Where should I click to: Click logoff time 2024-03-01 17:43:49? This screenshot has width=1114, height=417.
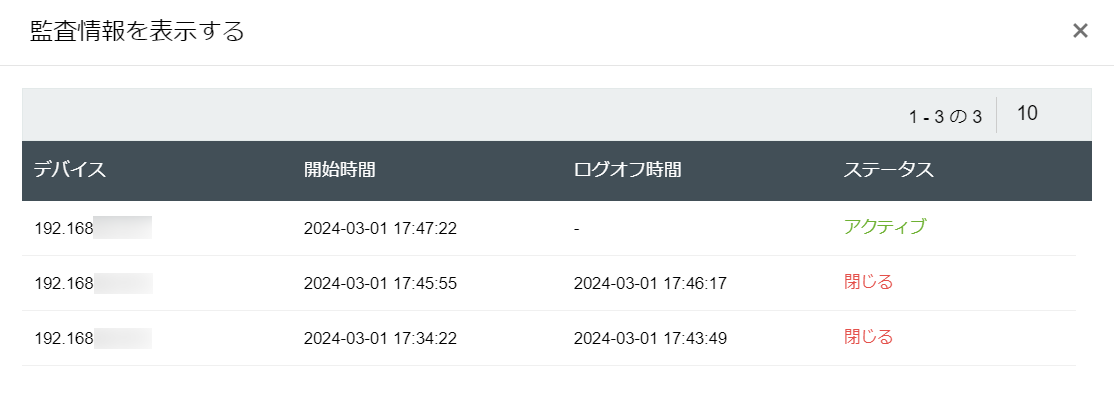pyautogui.click(x=650, y=338)
